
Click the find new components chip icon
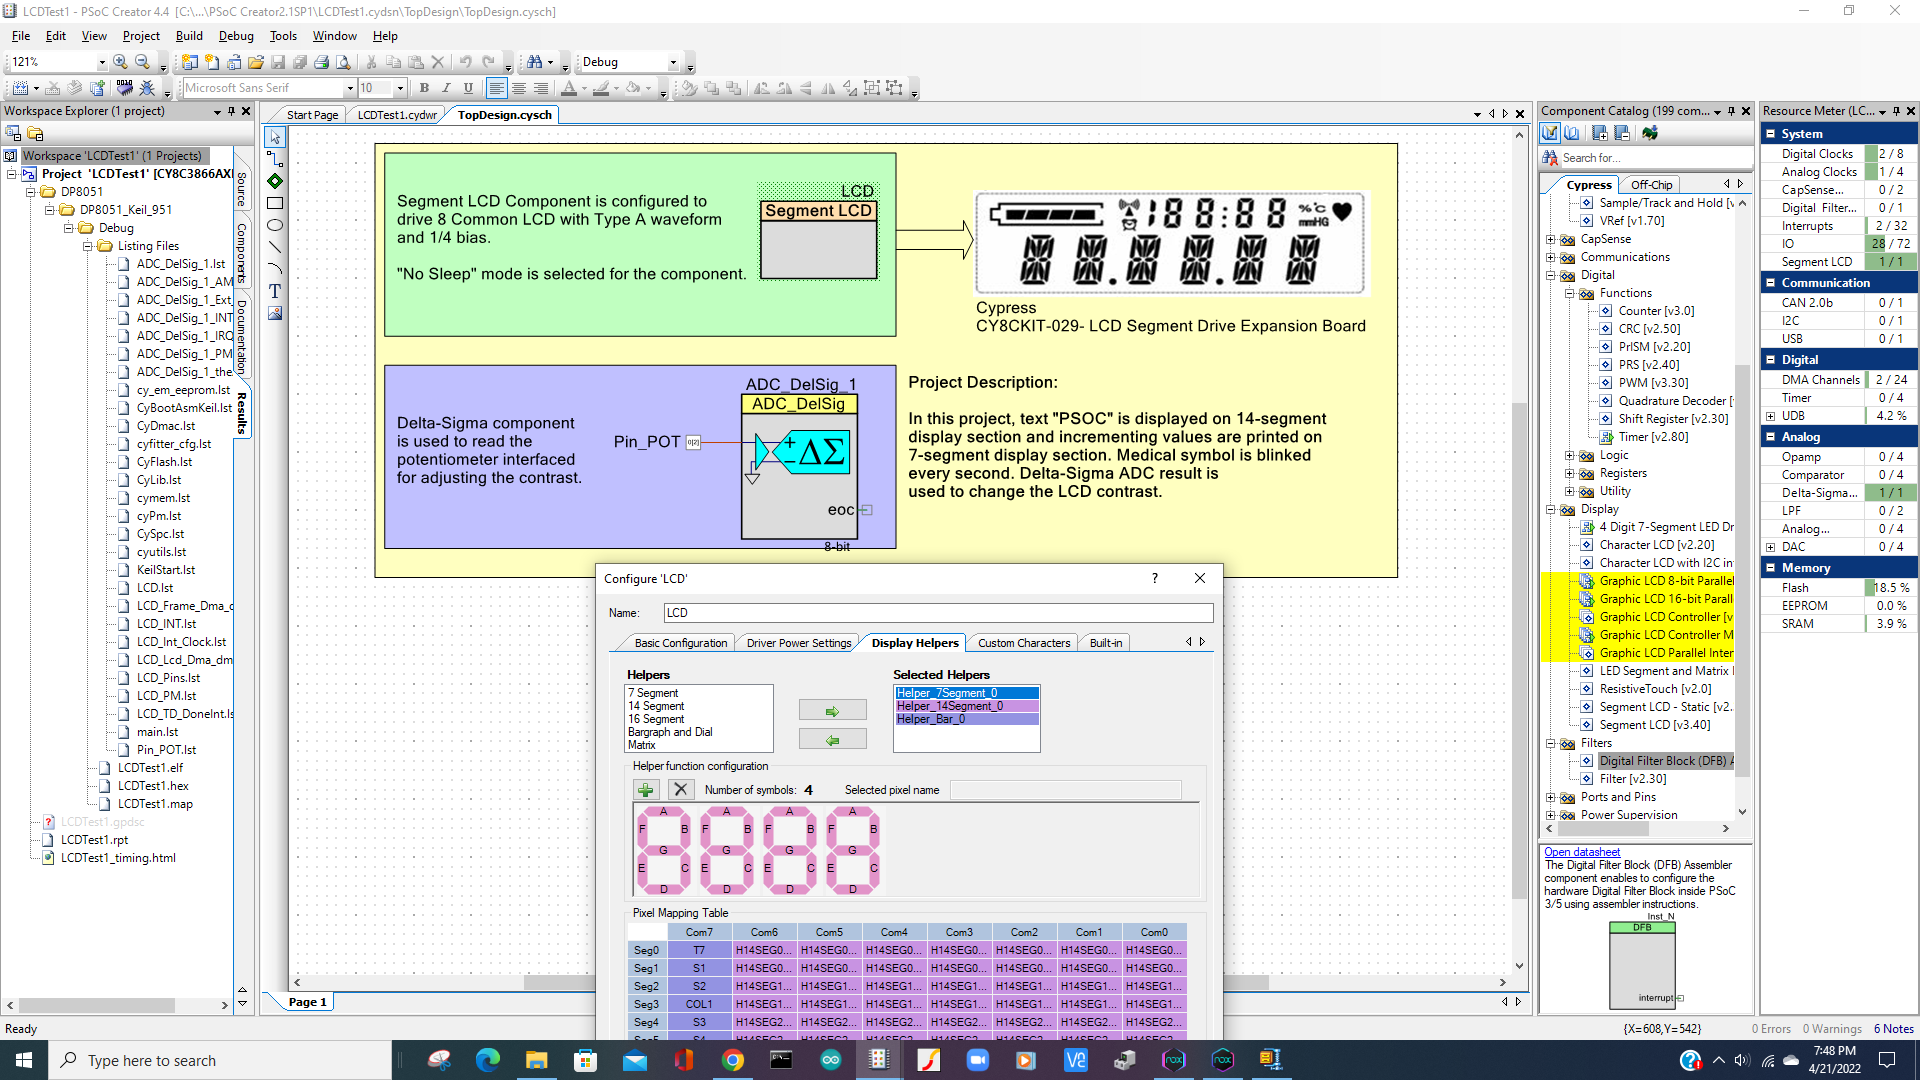click(x=1650, y=133)
